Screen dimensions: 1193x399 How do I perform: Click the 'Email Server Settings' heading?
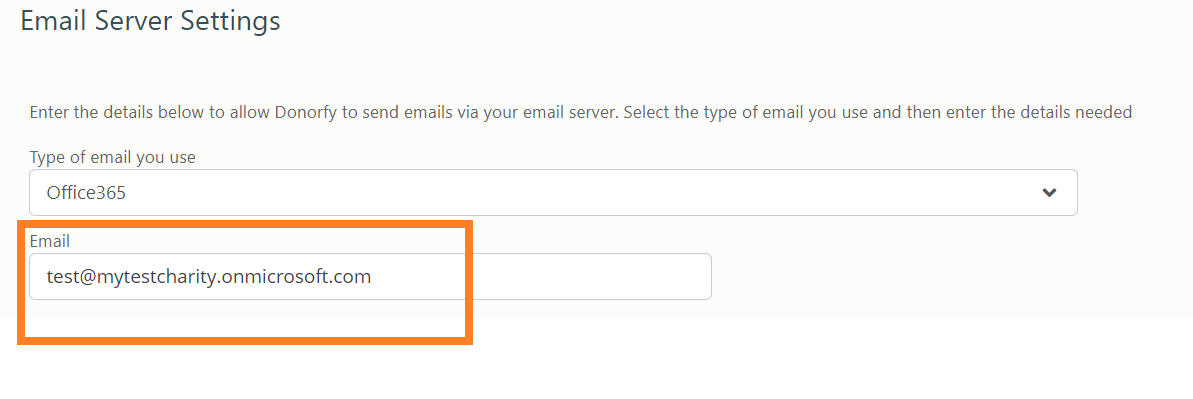click(151, 21)
